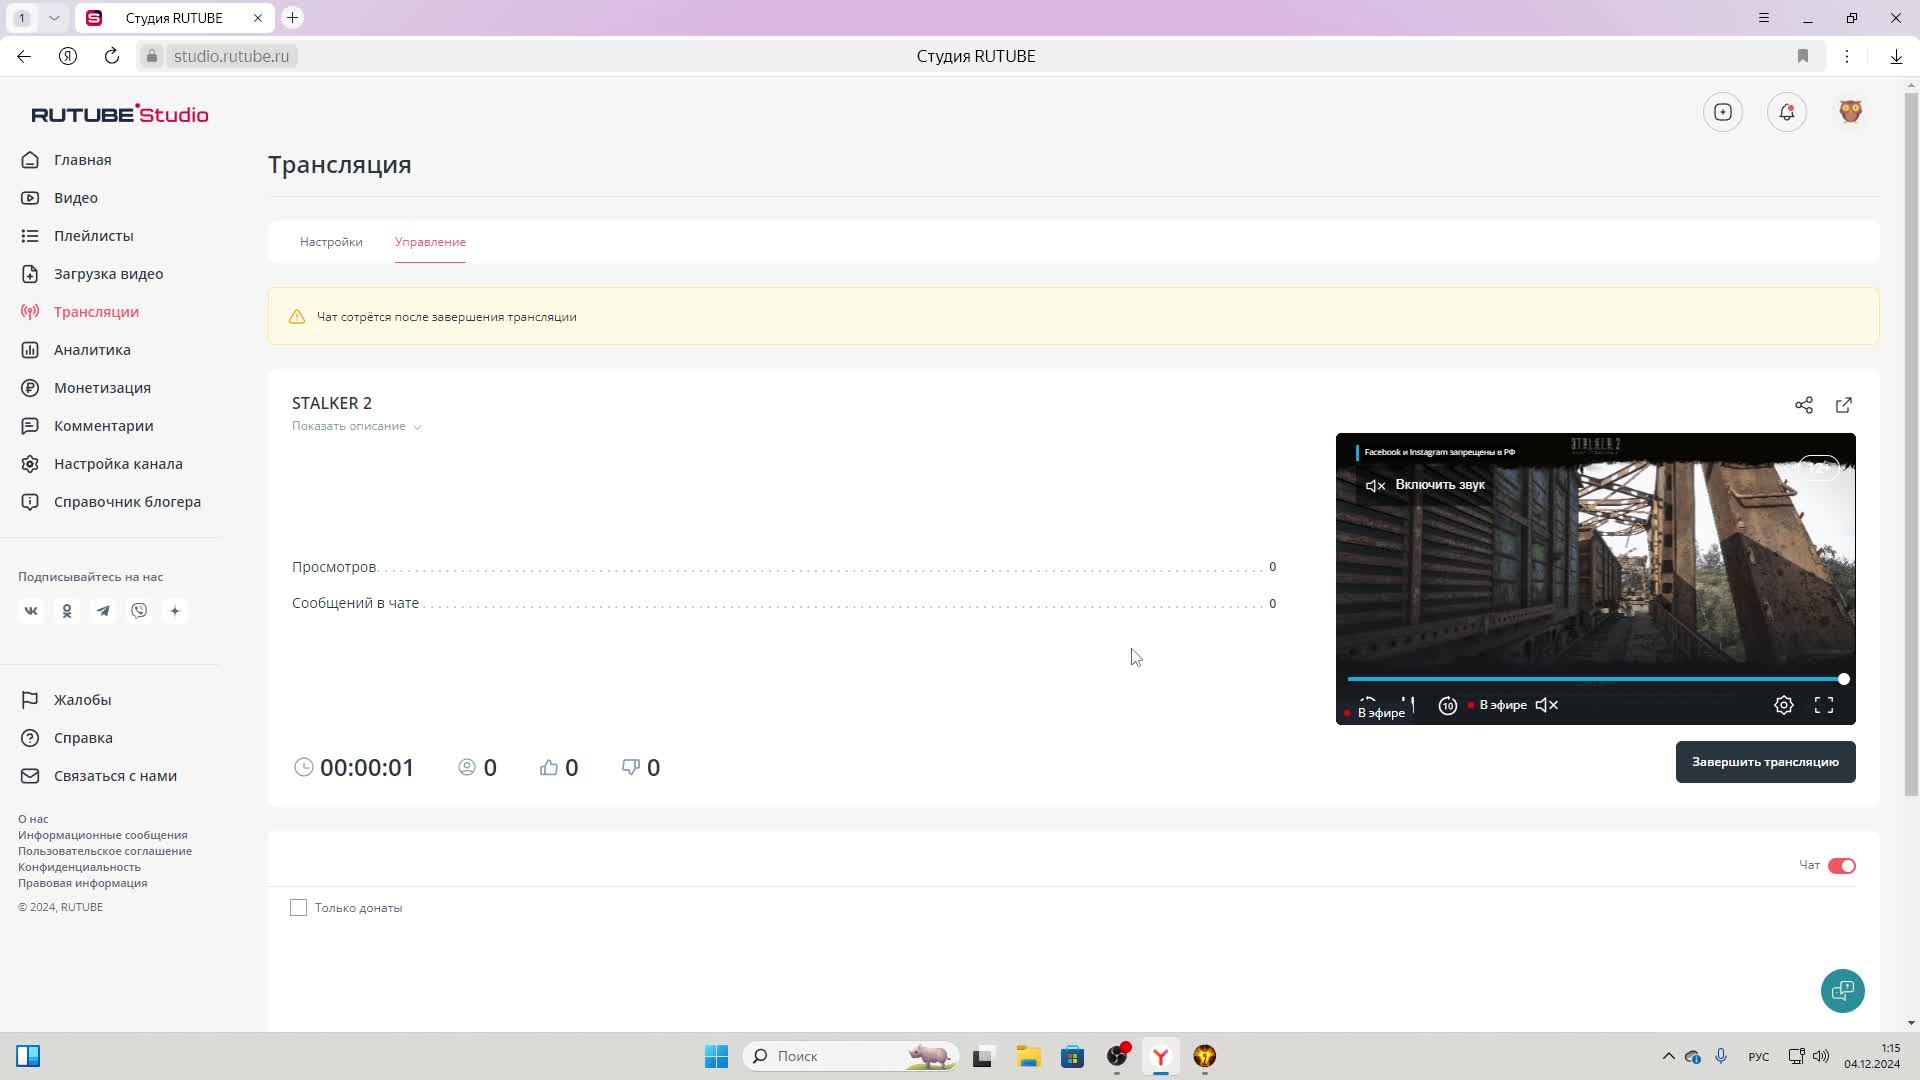Screen dimensions: 1920x1080
Task: Open Аналитика in the sidebar
Action: point(92,350)
